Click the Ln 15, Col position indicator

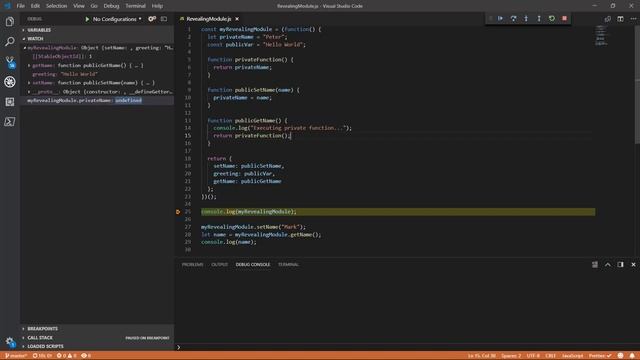[482, 356]
